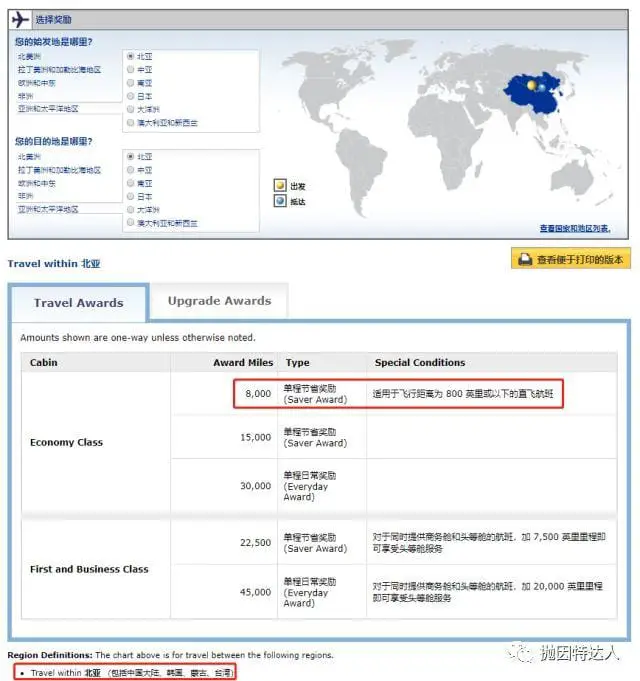This screenshot has height=681, width=640.
Task: Select 日本 radio under destination (目的地)
Action: pos(130,196)
